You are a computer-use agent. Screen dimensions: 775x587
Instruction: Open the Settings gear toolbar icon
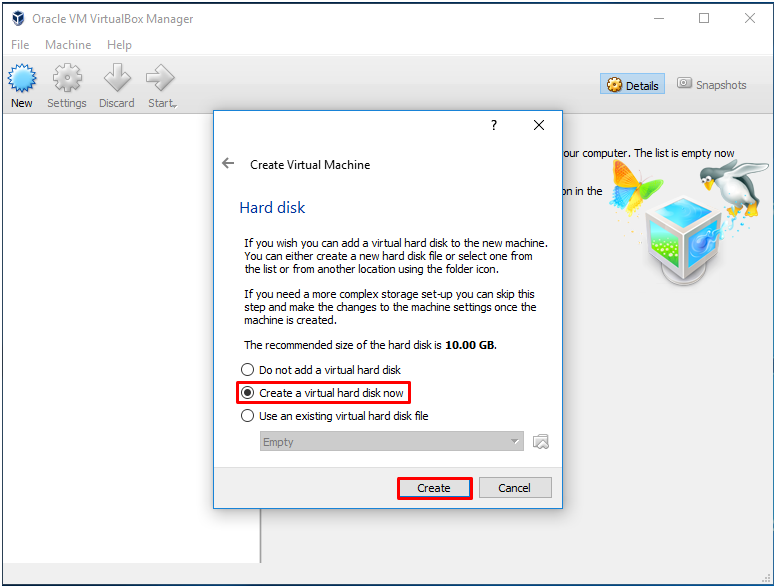[x=67, y=80]
